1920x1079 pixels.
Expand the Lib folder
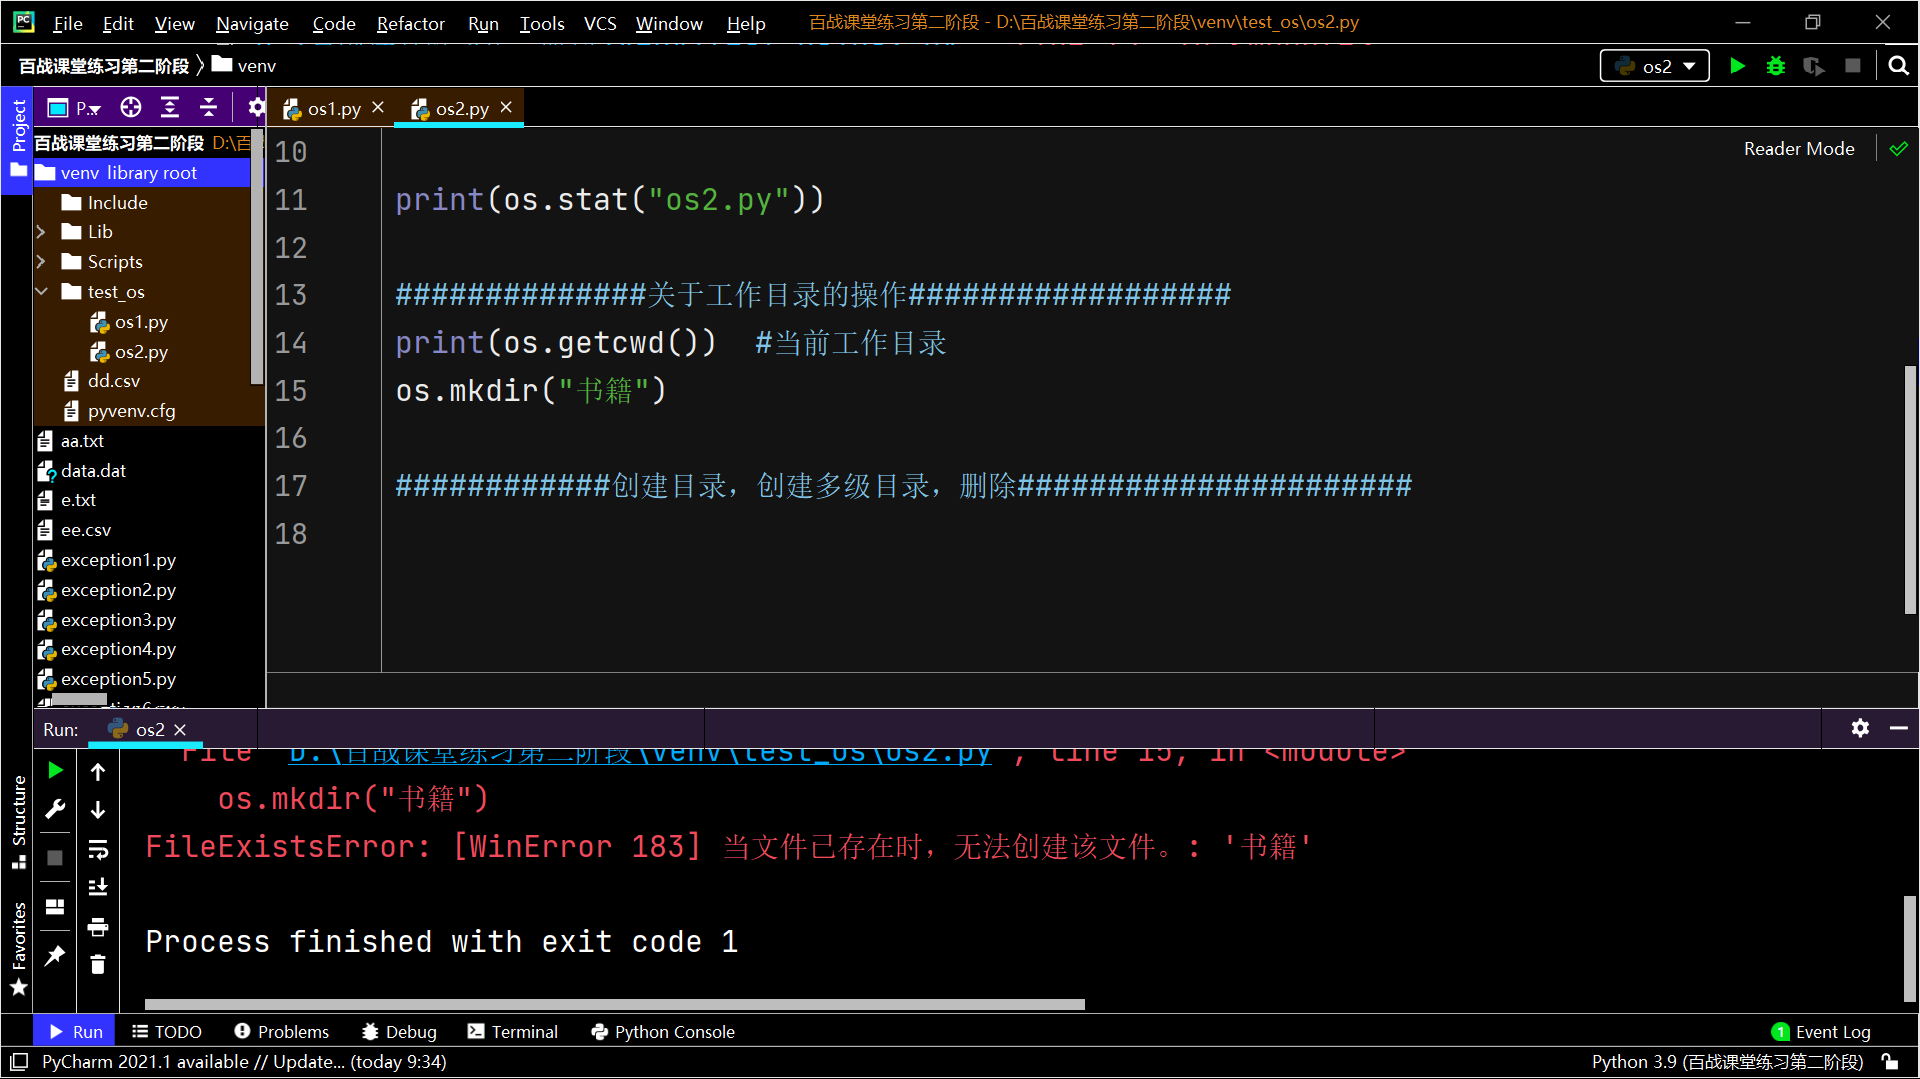pos(41,232)
